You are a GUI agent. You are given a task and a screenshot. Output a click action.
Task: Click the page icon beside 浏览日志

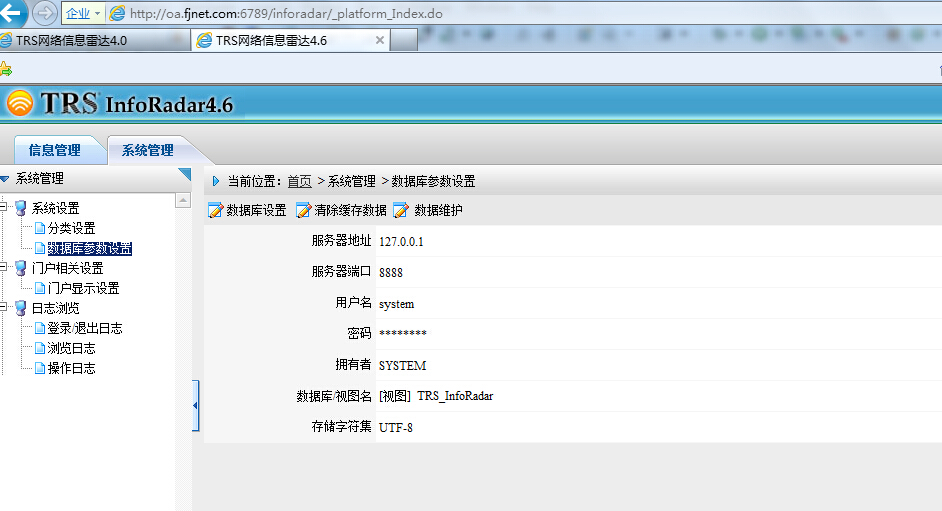click(x=40, y=348)
